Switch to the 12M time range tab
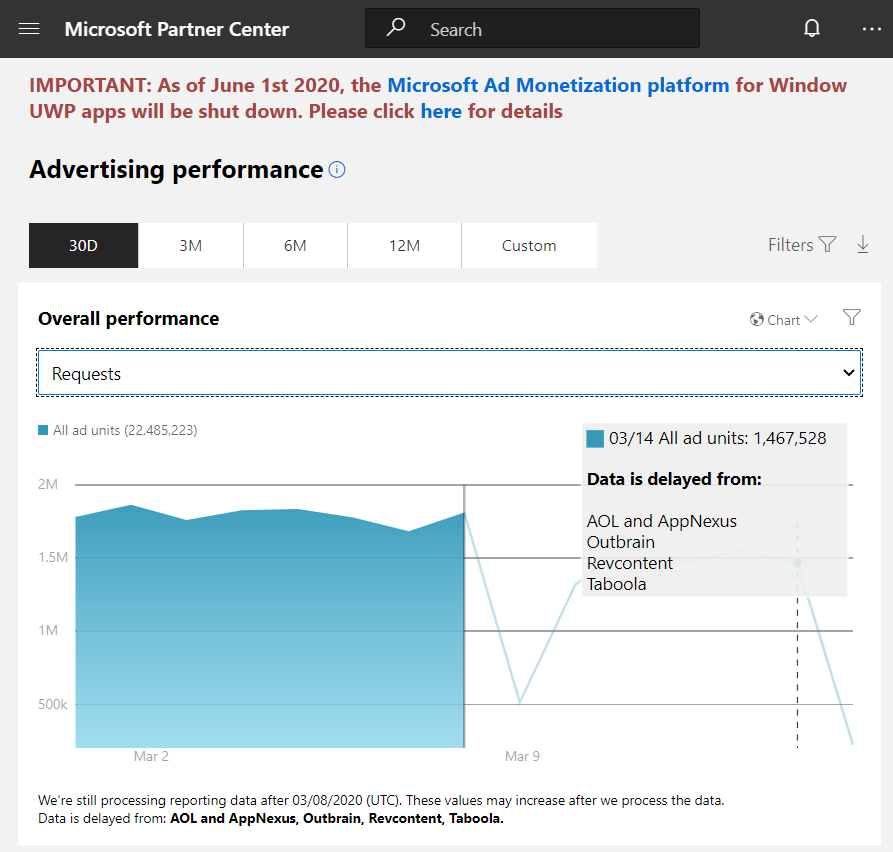893x852 pixels. (x=404, y=245)
